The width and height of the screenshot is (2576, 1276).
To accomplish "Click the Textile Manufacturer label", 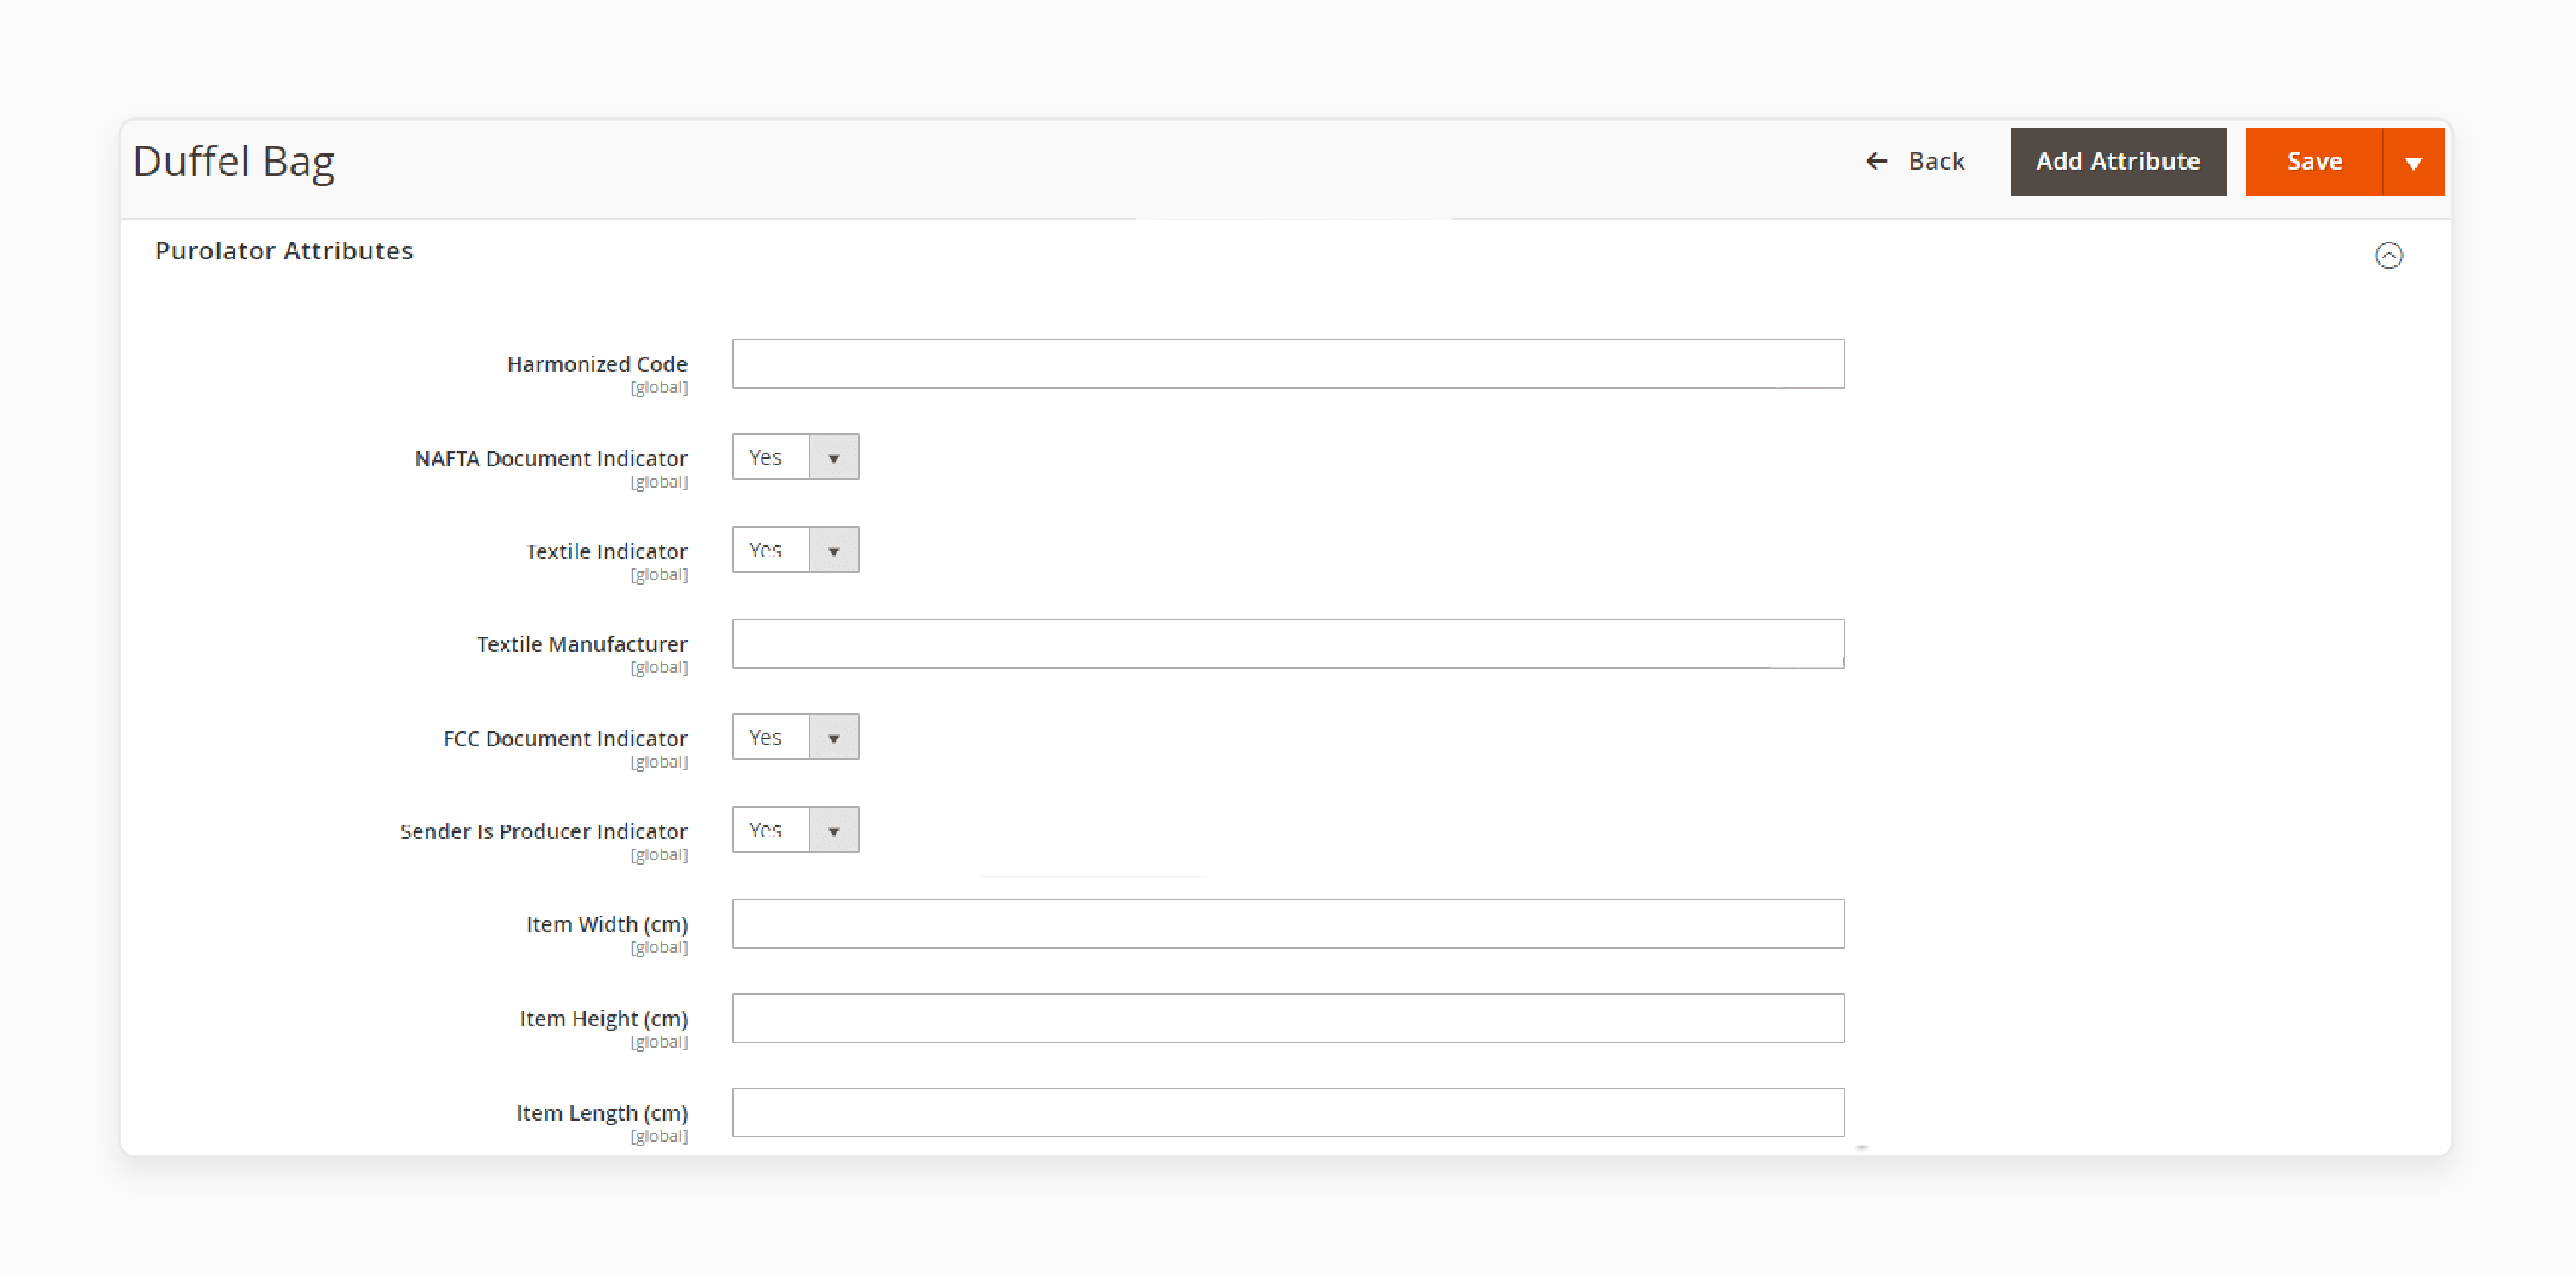I will click(582, 644).
